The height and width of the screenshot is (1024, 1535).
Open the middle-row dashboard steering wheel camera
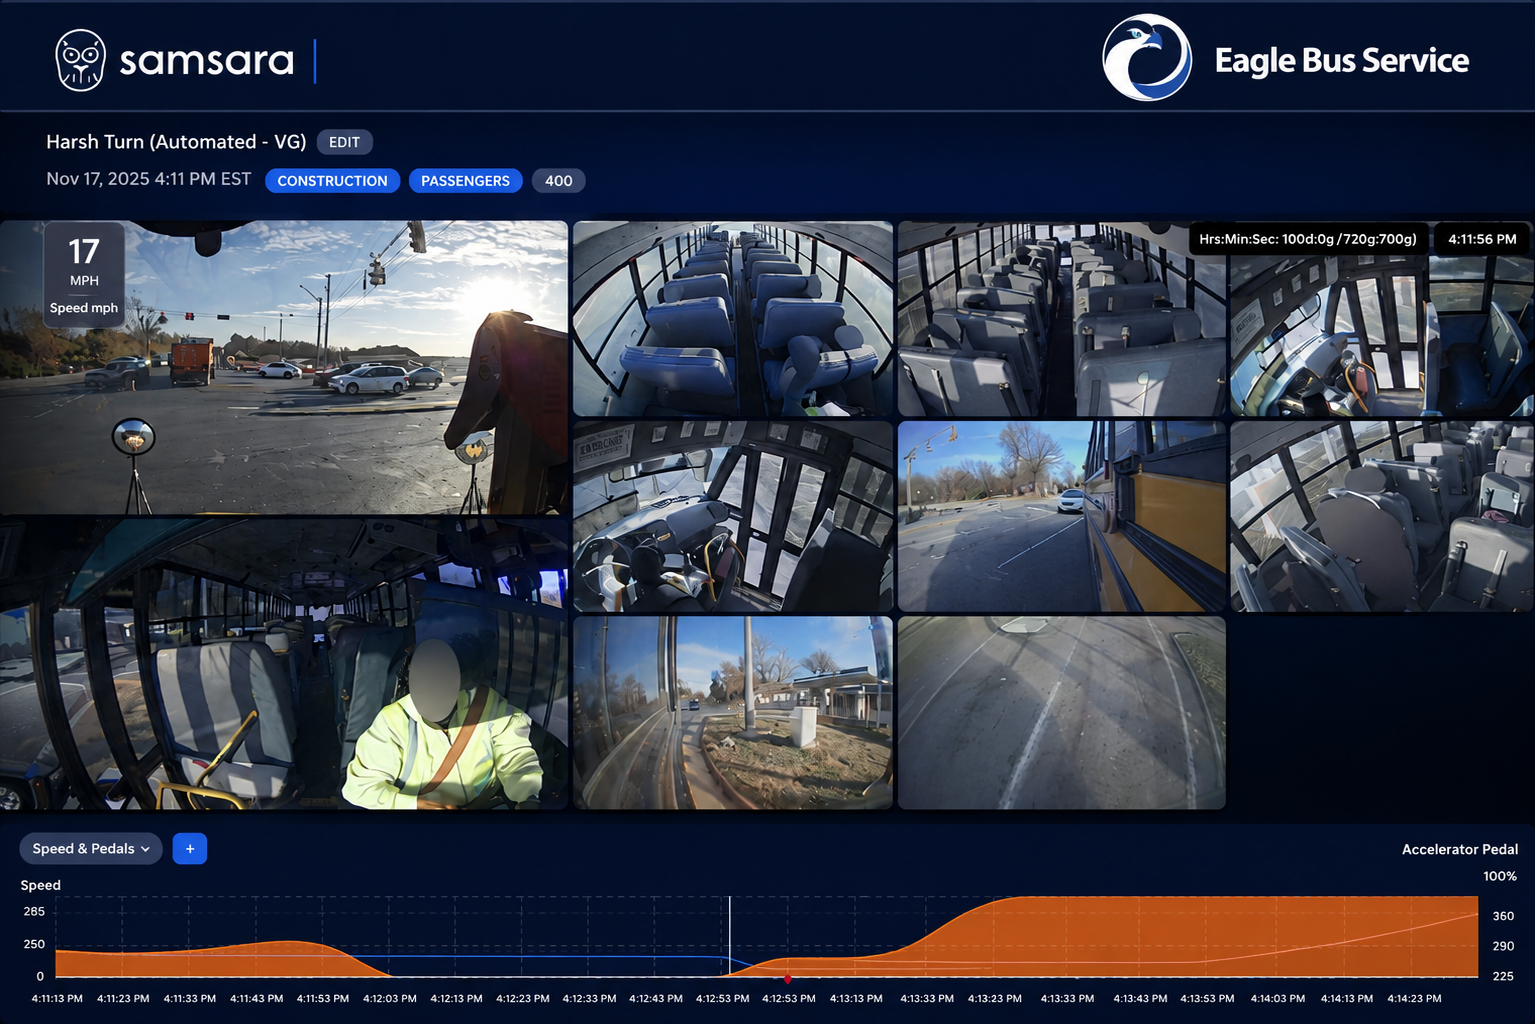733,516
